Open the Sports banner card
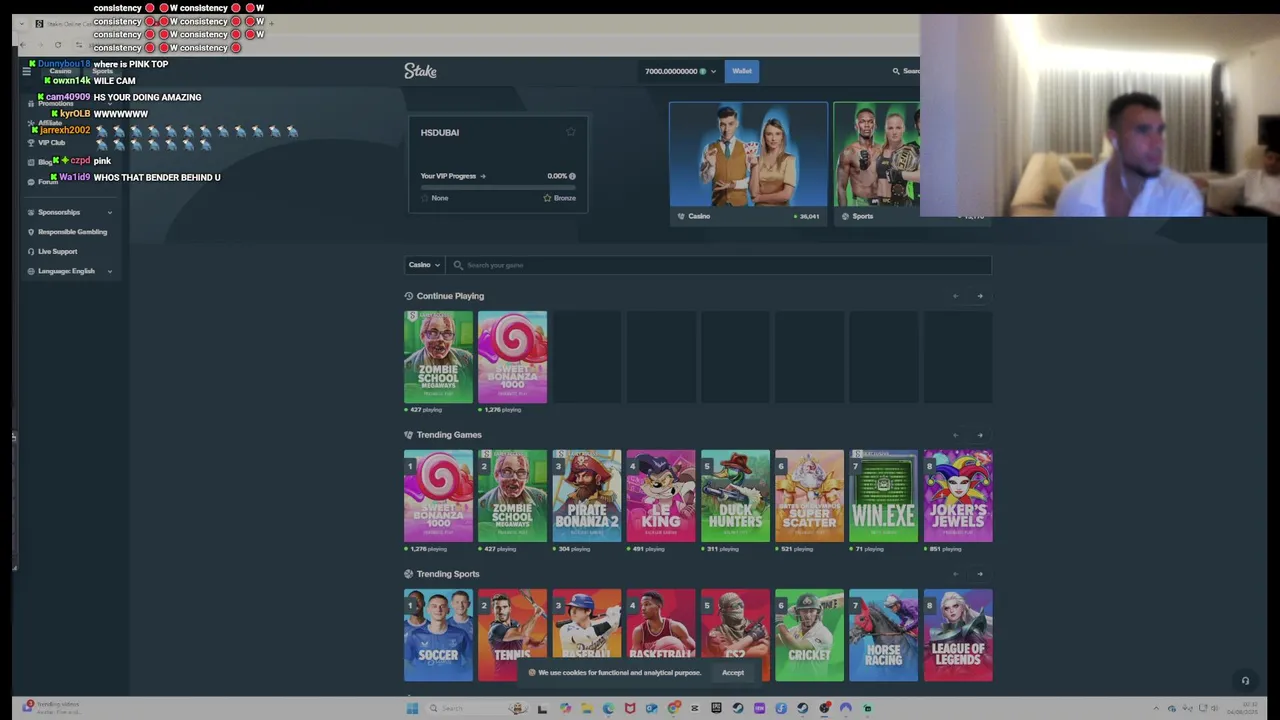Viewport: 1280px width, 720px height. tap(877, 163)
